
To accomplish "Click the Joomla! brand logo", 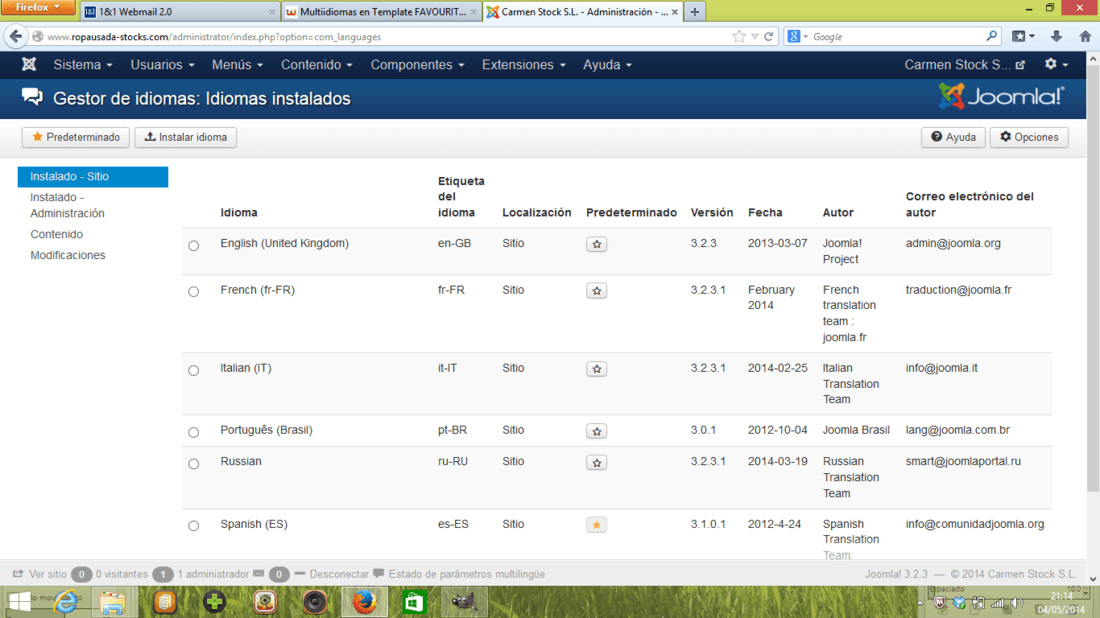I will point(1002,97).
